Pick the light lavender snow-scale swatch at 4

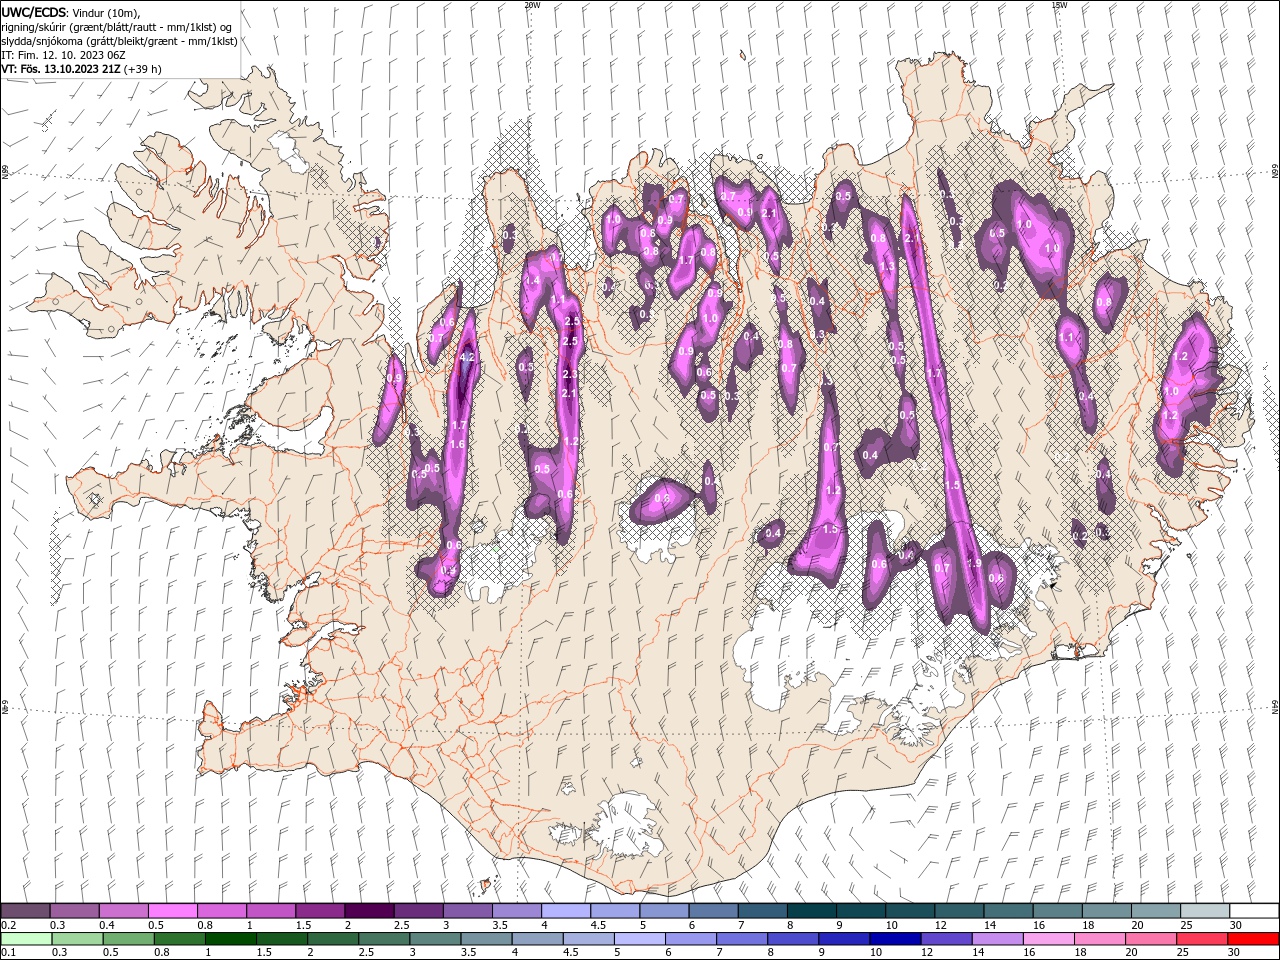click(x=565, y=910)
